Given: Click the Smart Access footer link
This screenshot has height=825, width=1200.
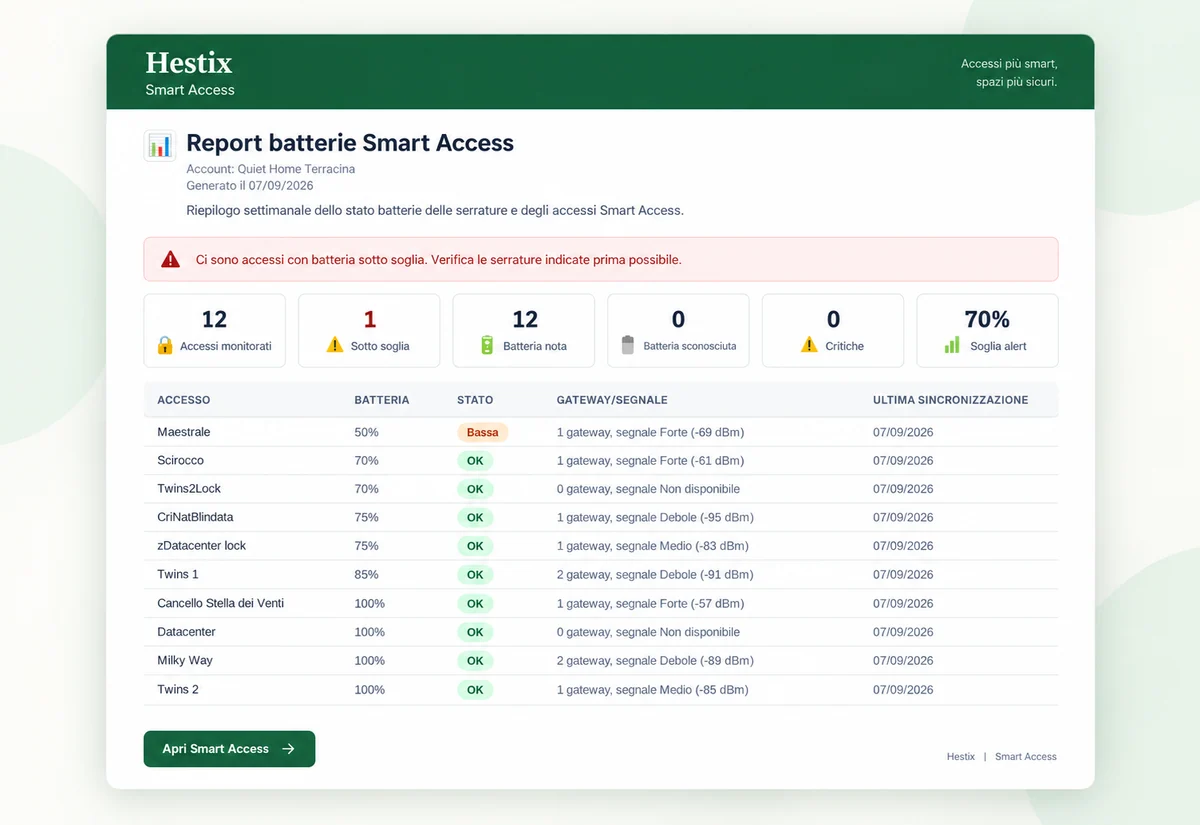Looking at the screenshot, I should click(1026, 757).
